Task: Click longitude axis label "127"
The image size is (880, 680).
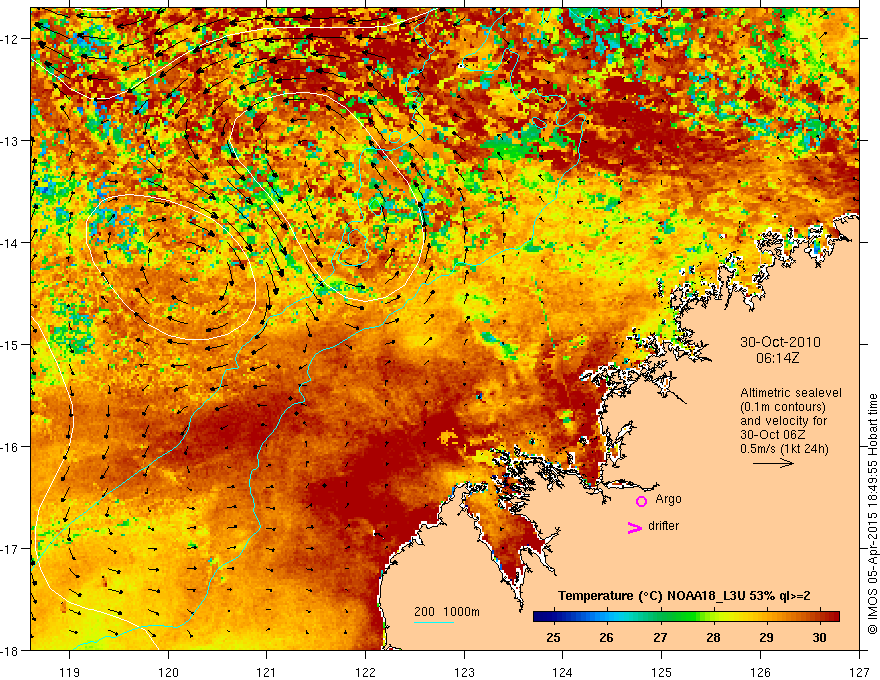Action: point(859,672)
